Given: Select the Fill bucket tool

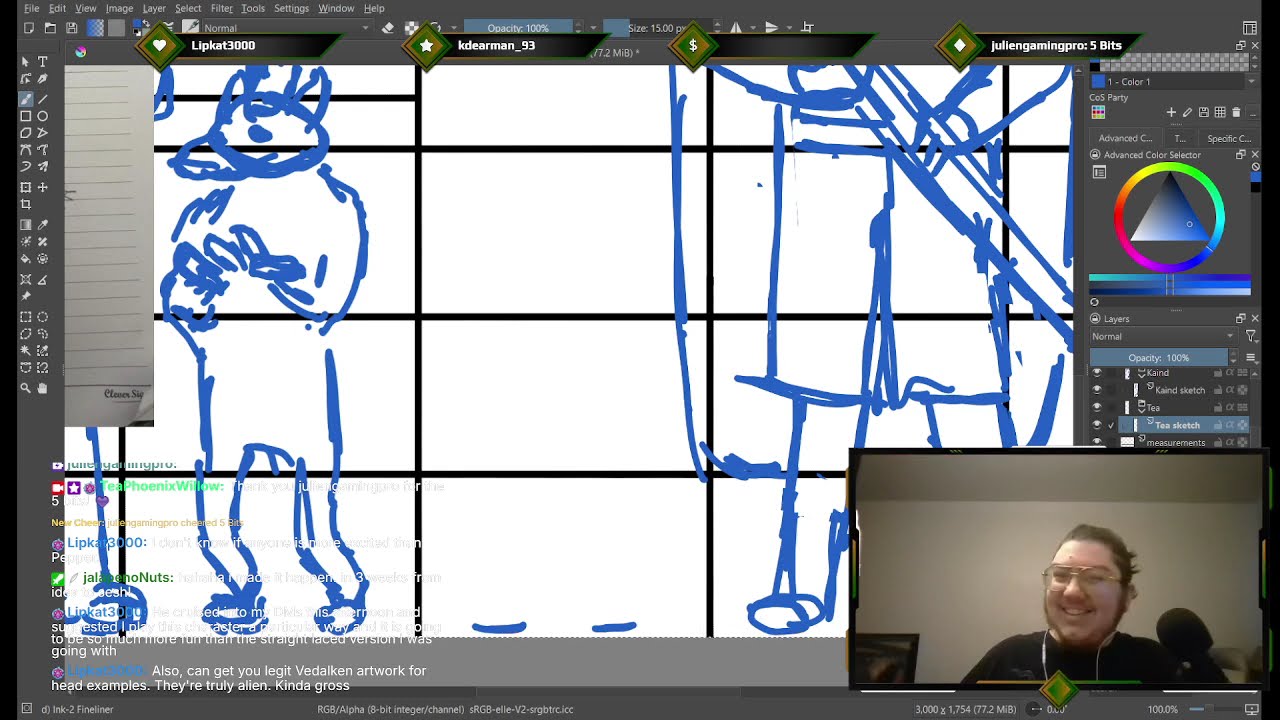Looking at the screenshot, I should pos(26,259).
